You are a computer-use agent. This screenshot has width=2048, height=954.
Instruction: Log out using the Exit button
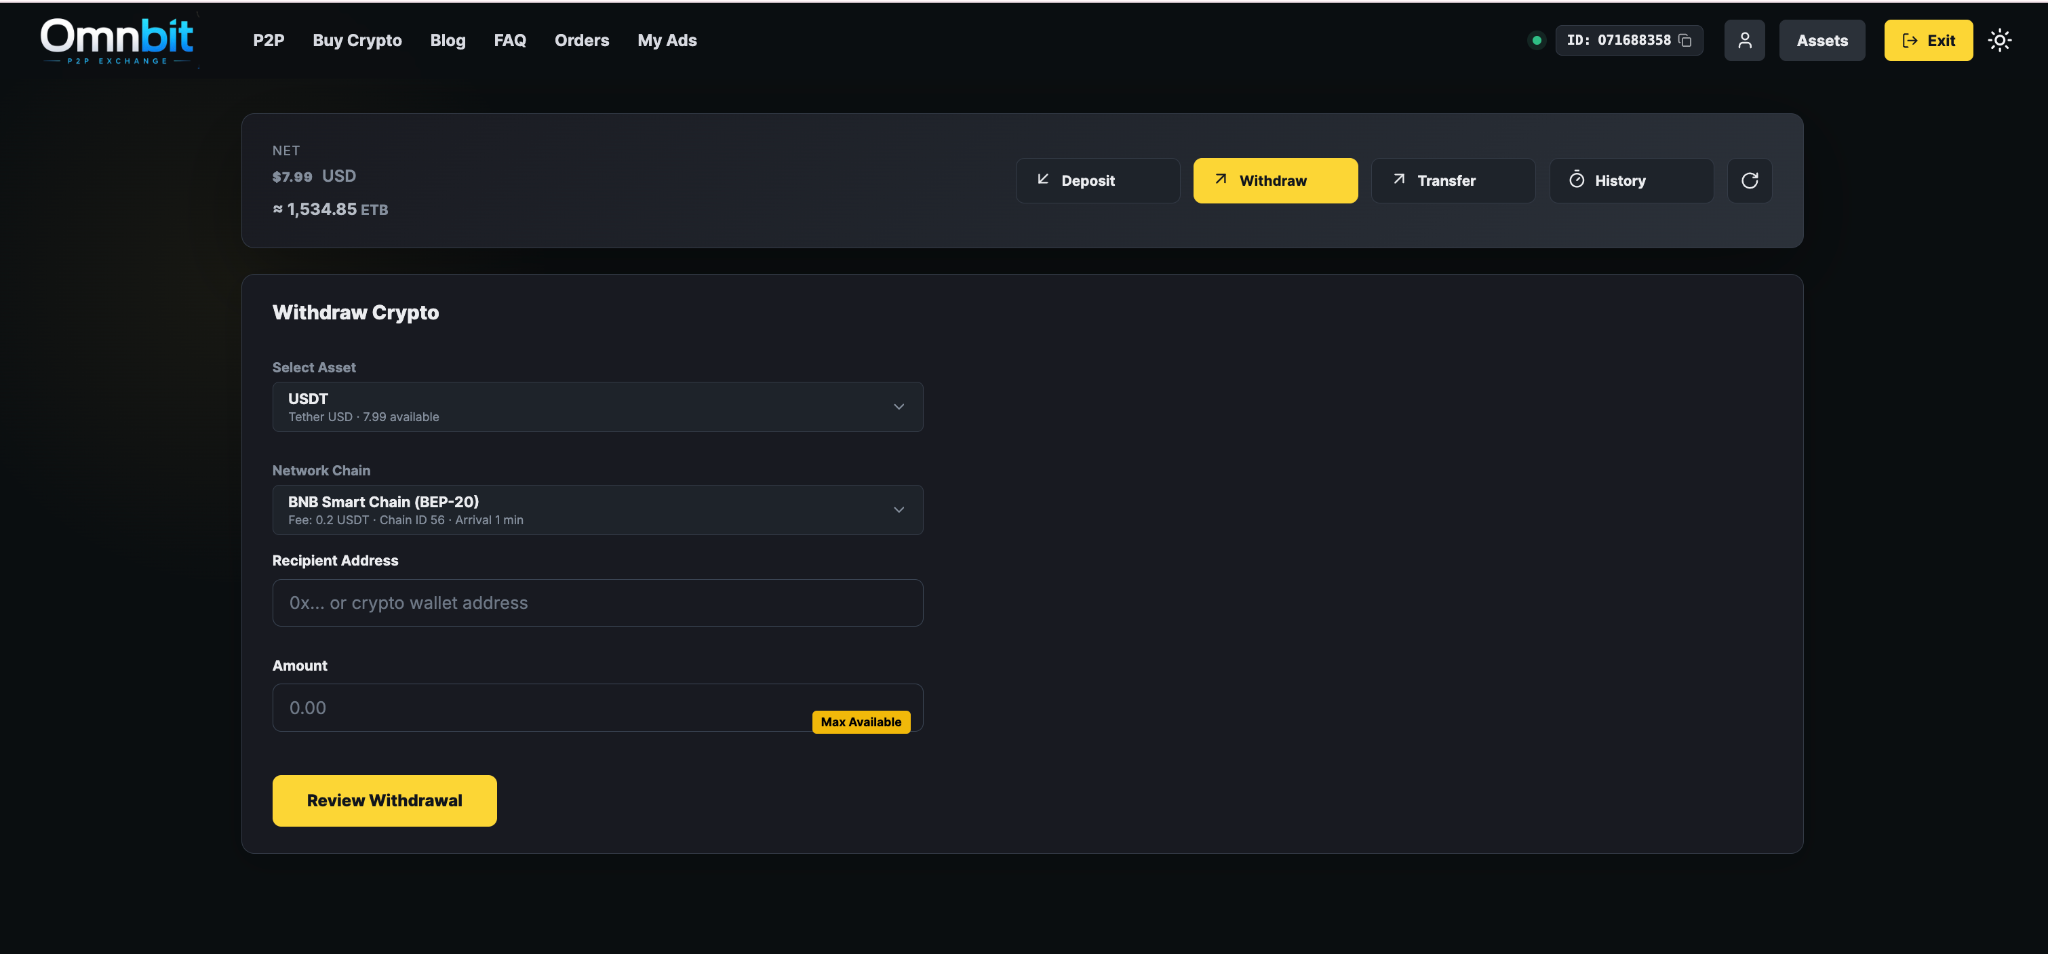point(1928,40)
